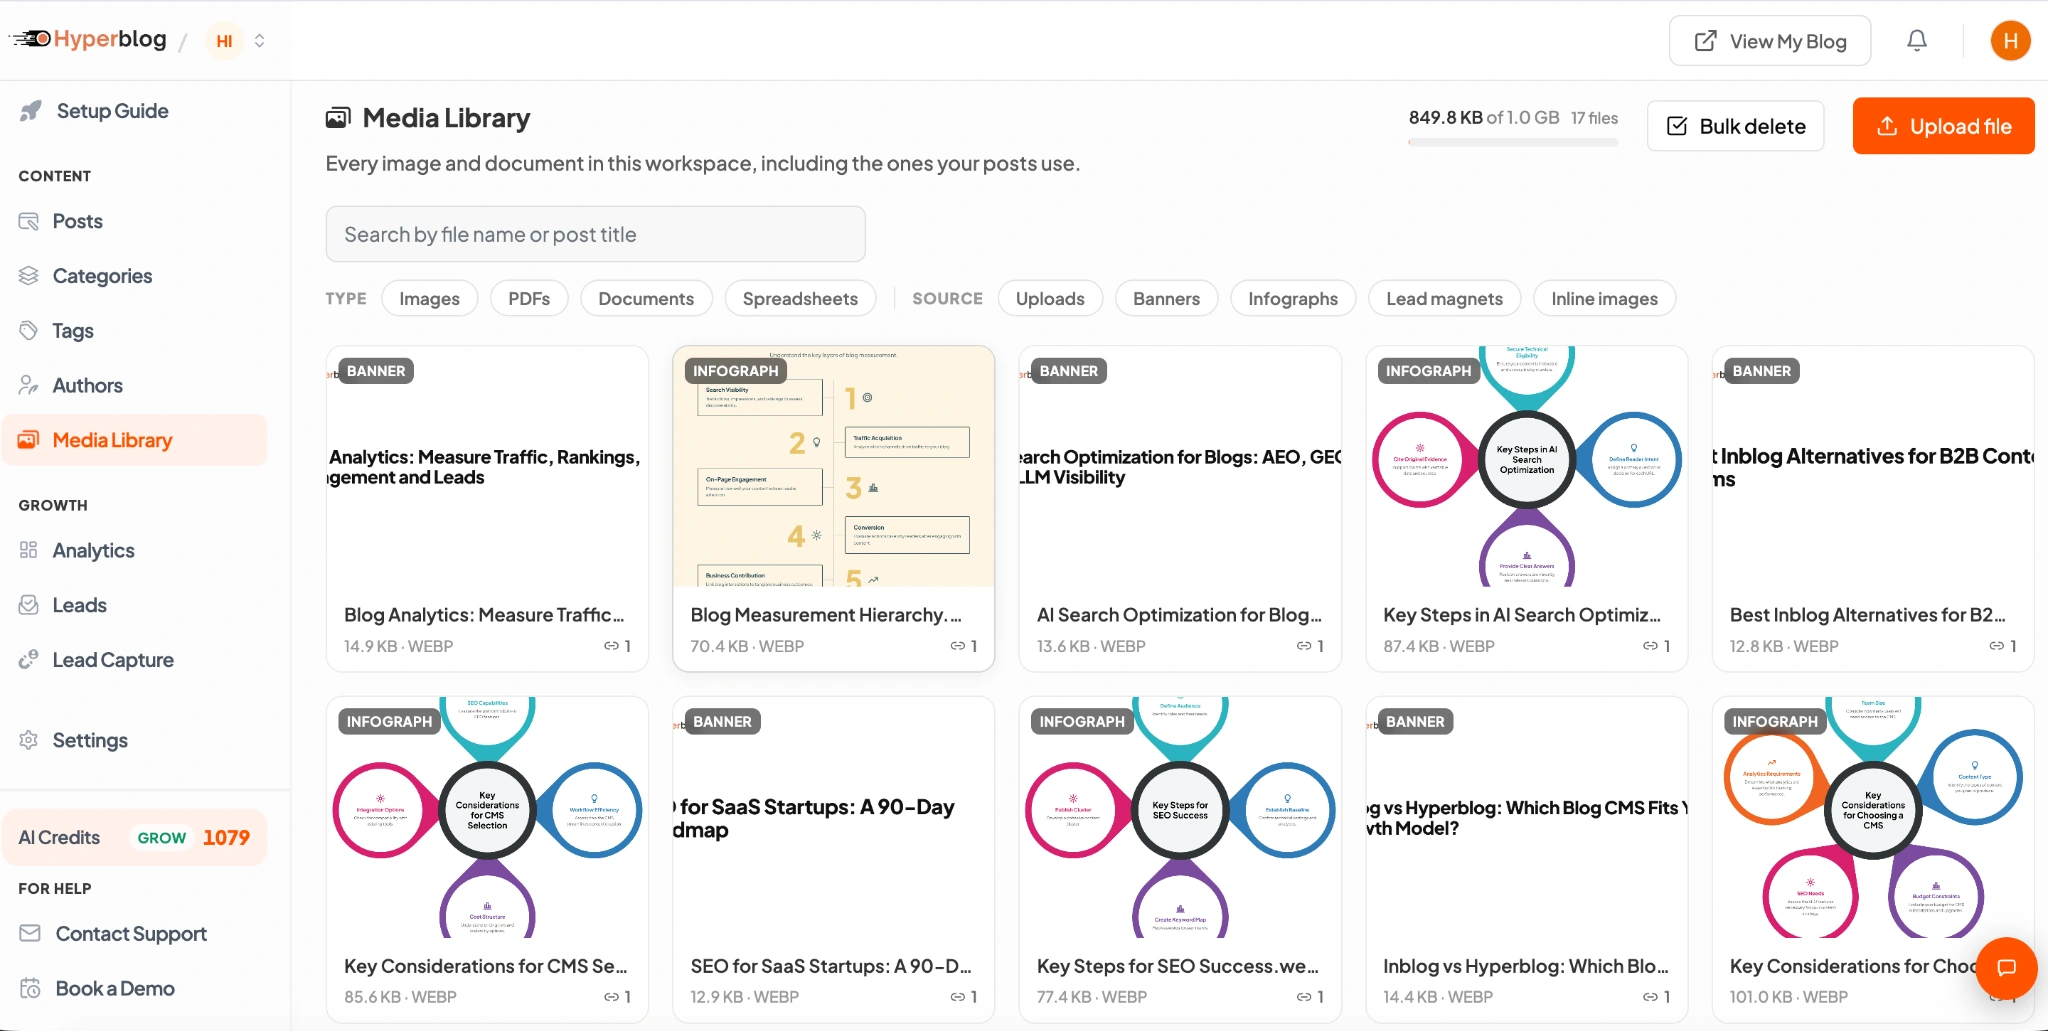The height and width of the screenshot is (1031, 2048).
Task: Click the AI Credits GROW badge
Action: click(162, 838)
